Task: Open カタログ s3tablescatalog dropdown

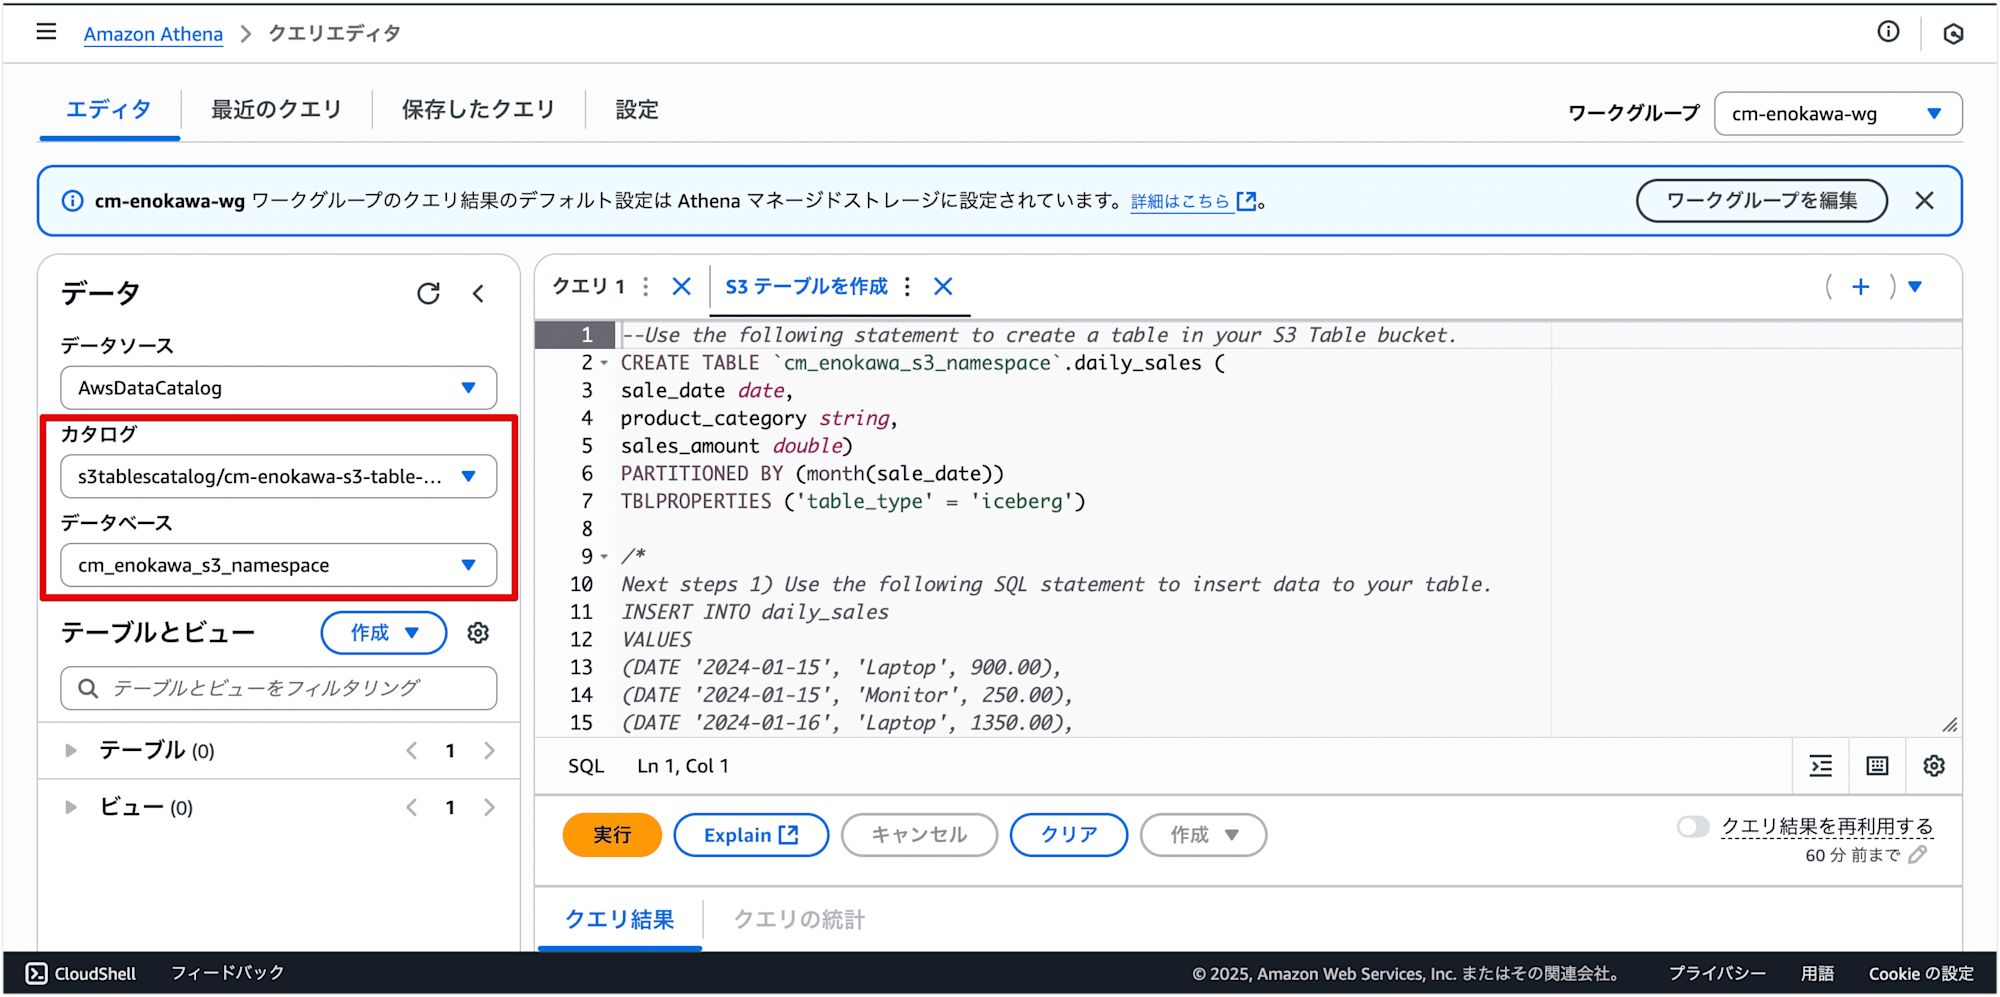Action: (279, 477)
